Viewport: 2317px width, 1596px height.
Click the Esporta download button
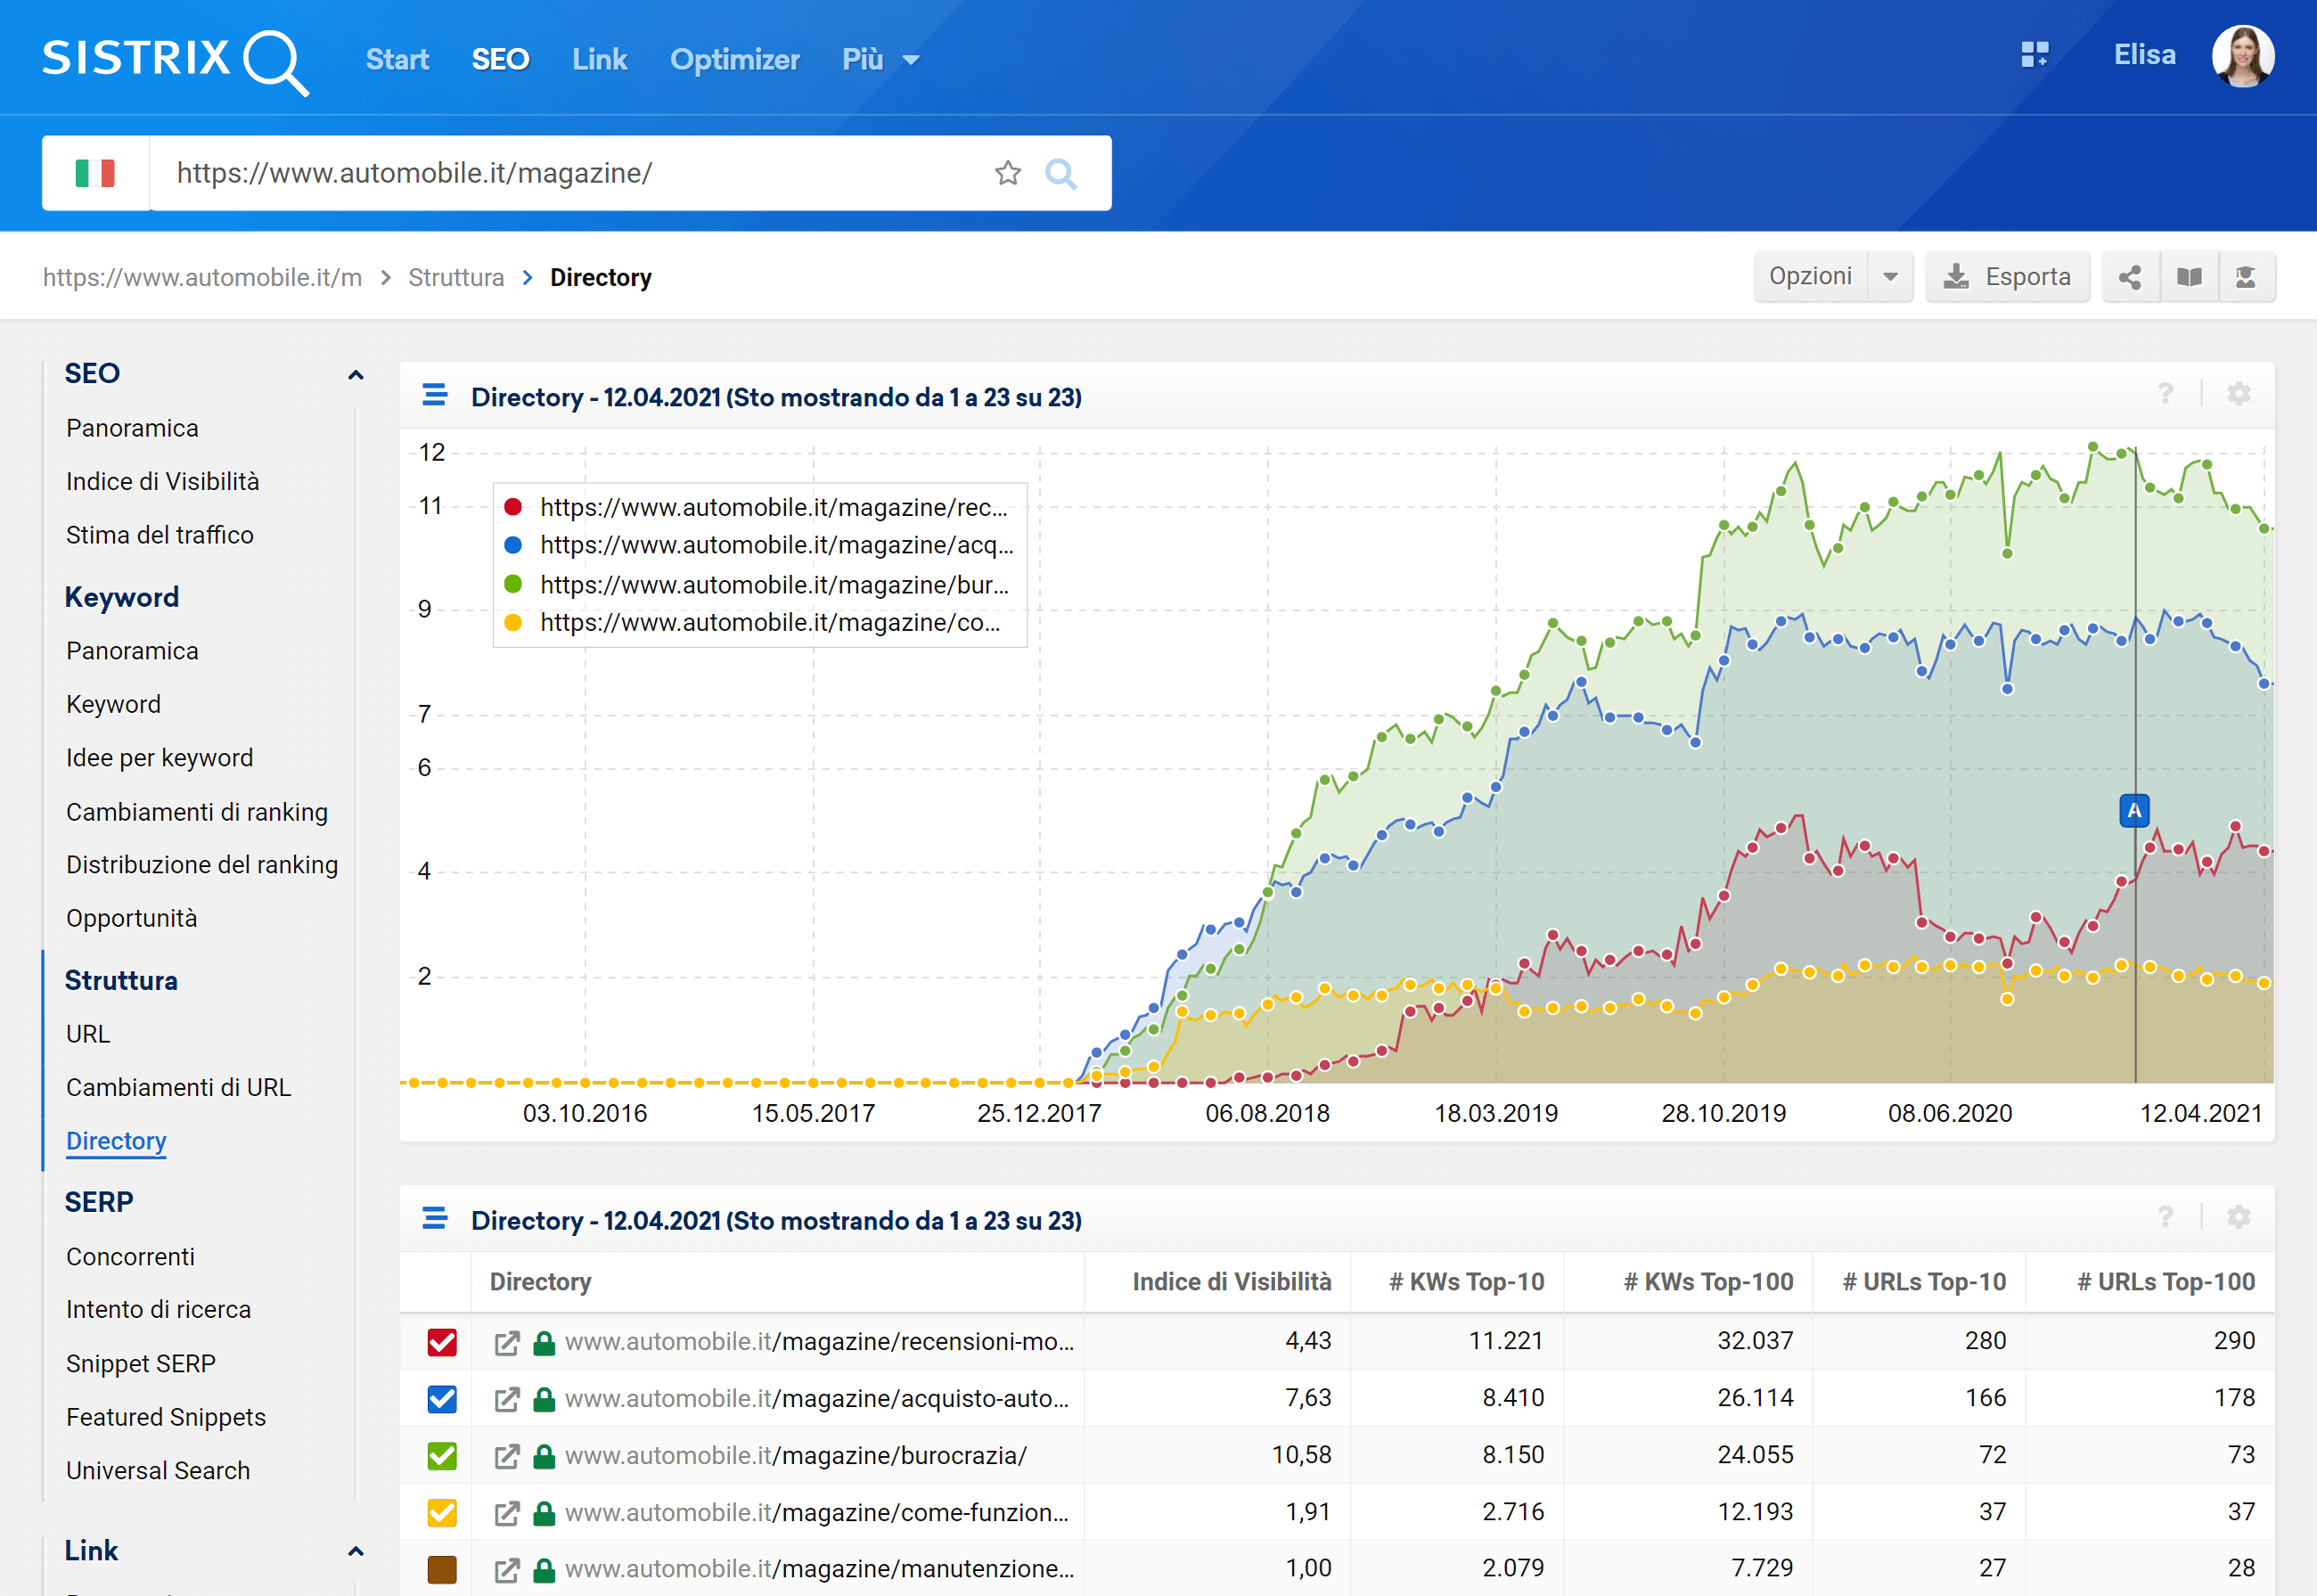coord(2007,277)
